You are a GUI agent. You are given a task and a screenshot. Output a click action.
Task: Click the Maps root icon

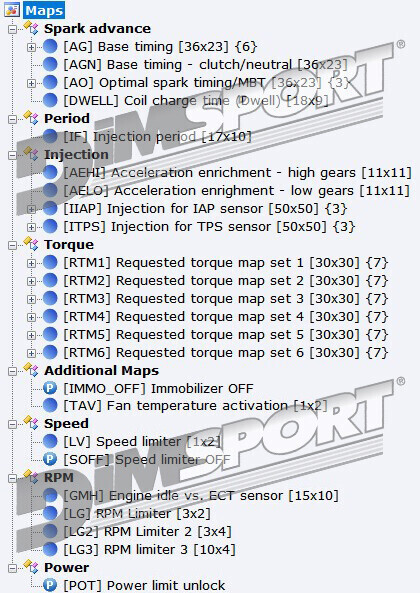12,10
